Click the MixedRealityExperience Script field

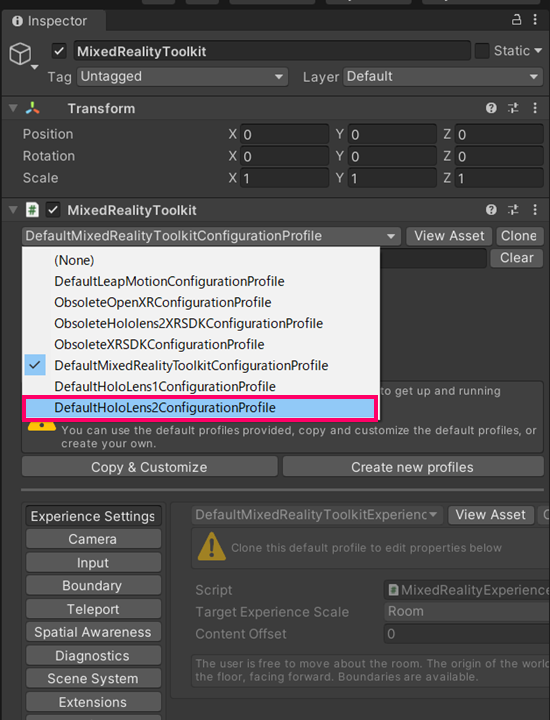point(466,590)
